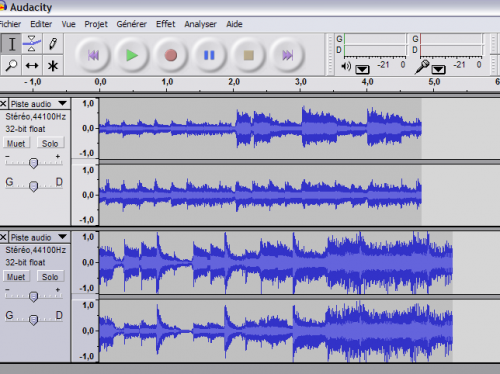This screenshot has width=500, height=374.
Task: Click the input level meter G bar
Action: coord(451,39)
